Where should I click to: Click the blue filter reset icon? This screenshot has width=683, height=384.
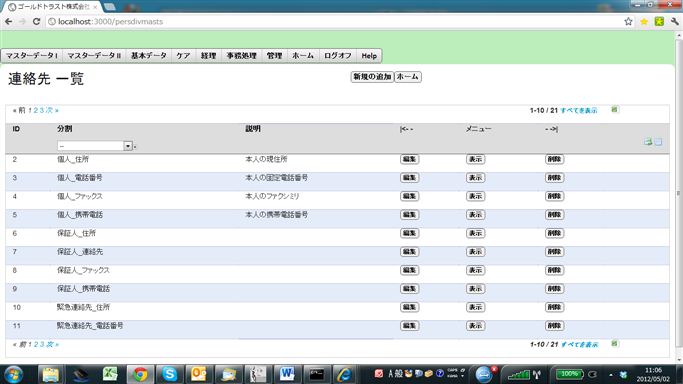coord(658,141)
